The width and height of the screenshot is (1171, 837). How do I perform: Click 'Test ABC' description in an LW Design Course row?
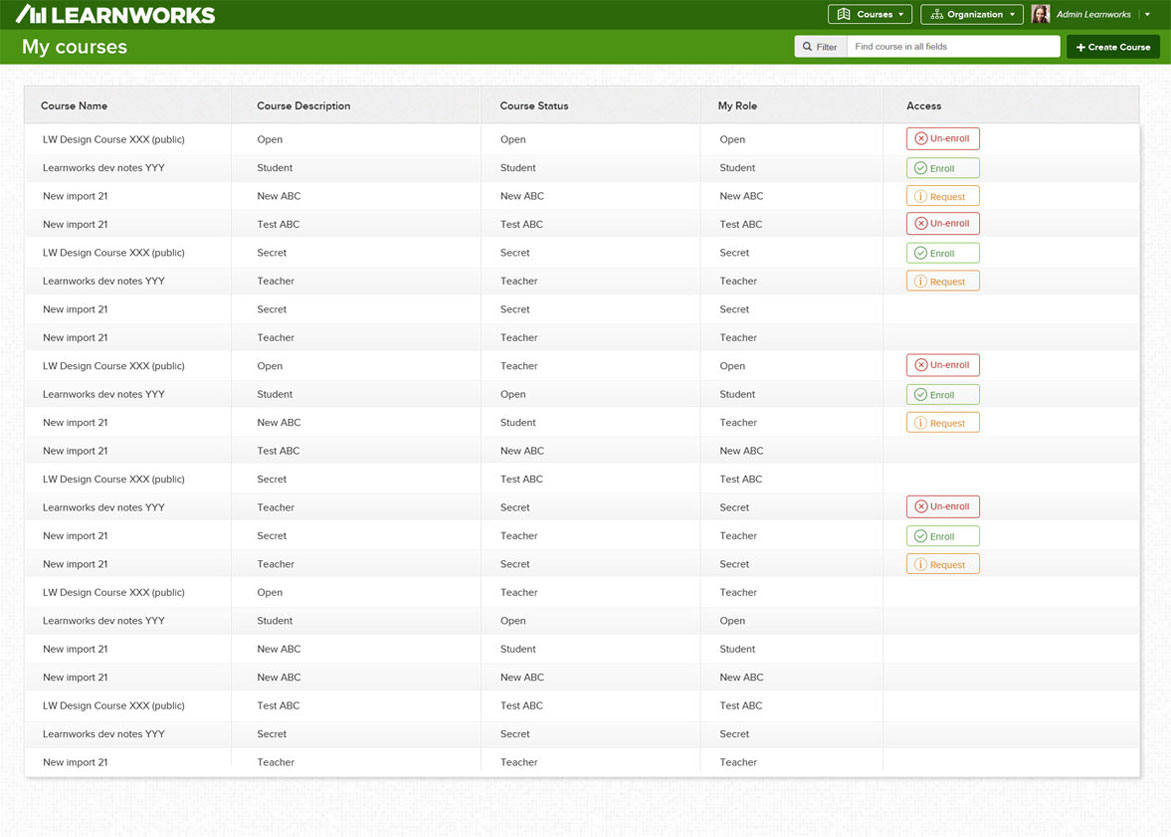tap(278, 706)
